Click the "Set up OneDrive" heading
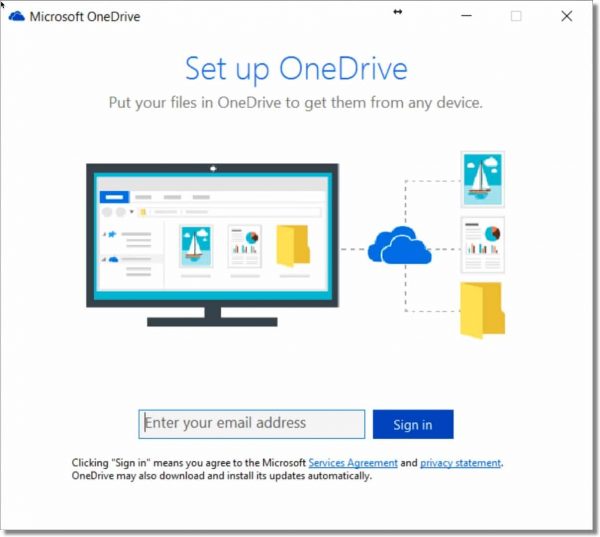Image resolution: width=600 pixels, height=537 pixels. click(296, 69)
